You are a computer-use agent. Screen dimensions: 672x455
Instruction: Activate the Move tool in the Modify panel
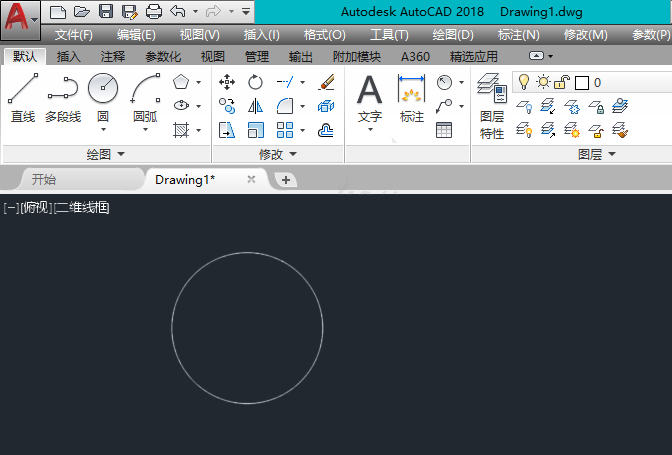coord(227,82)
